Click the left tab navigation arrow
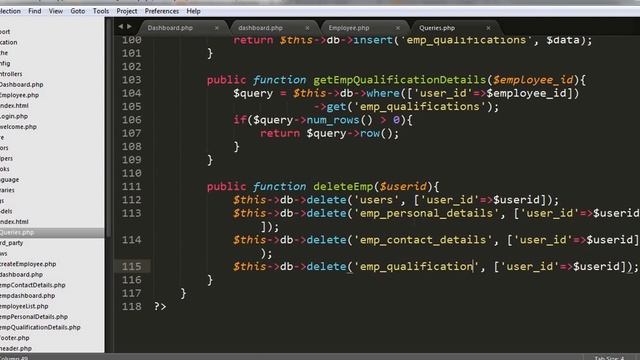Screen dimensions: 640x360 coord(120,27)
